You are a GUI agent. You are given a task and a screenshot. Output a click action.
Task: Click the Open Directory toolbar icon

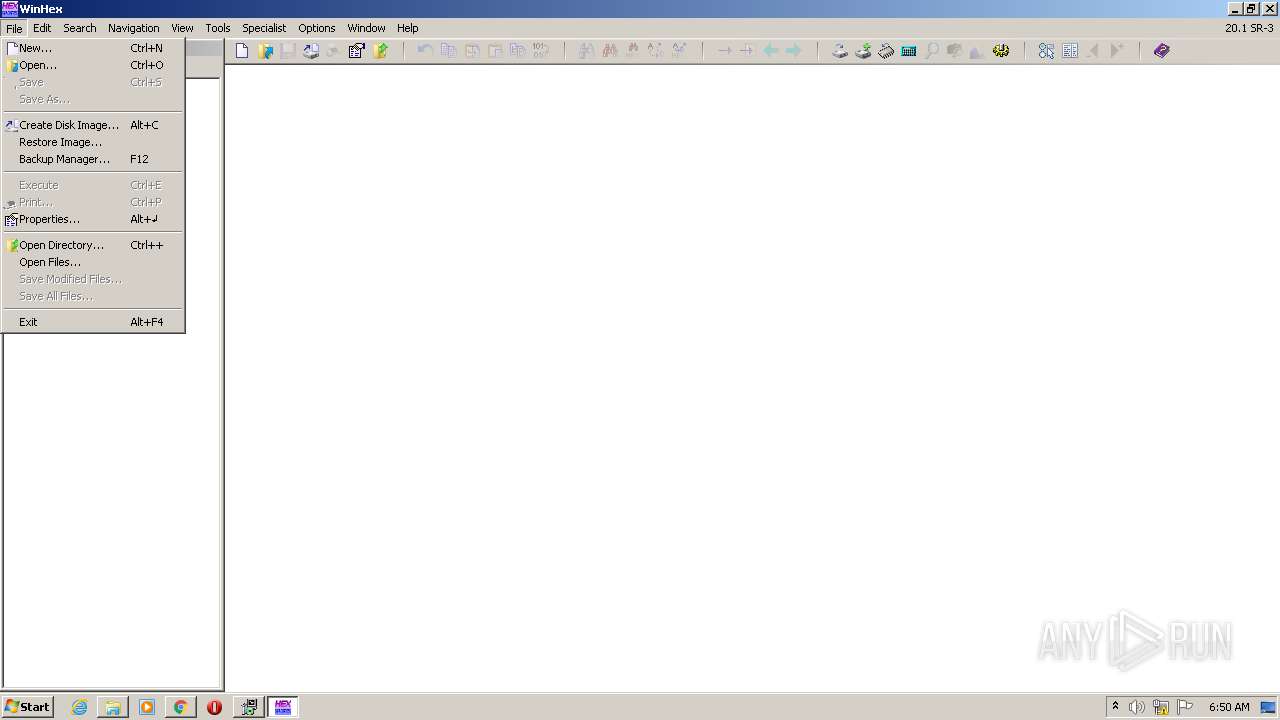tap(380, 51)
